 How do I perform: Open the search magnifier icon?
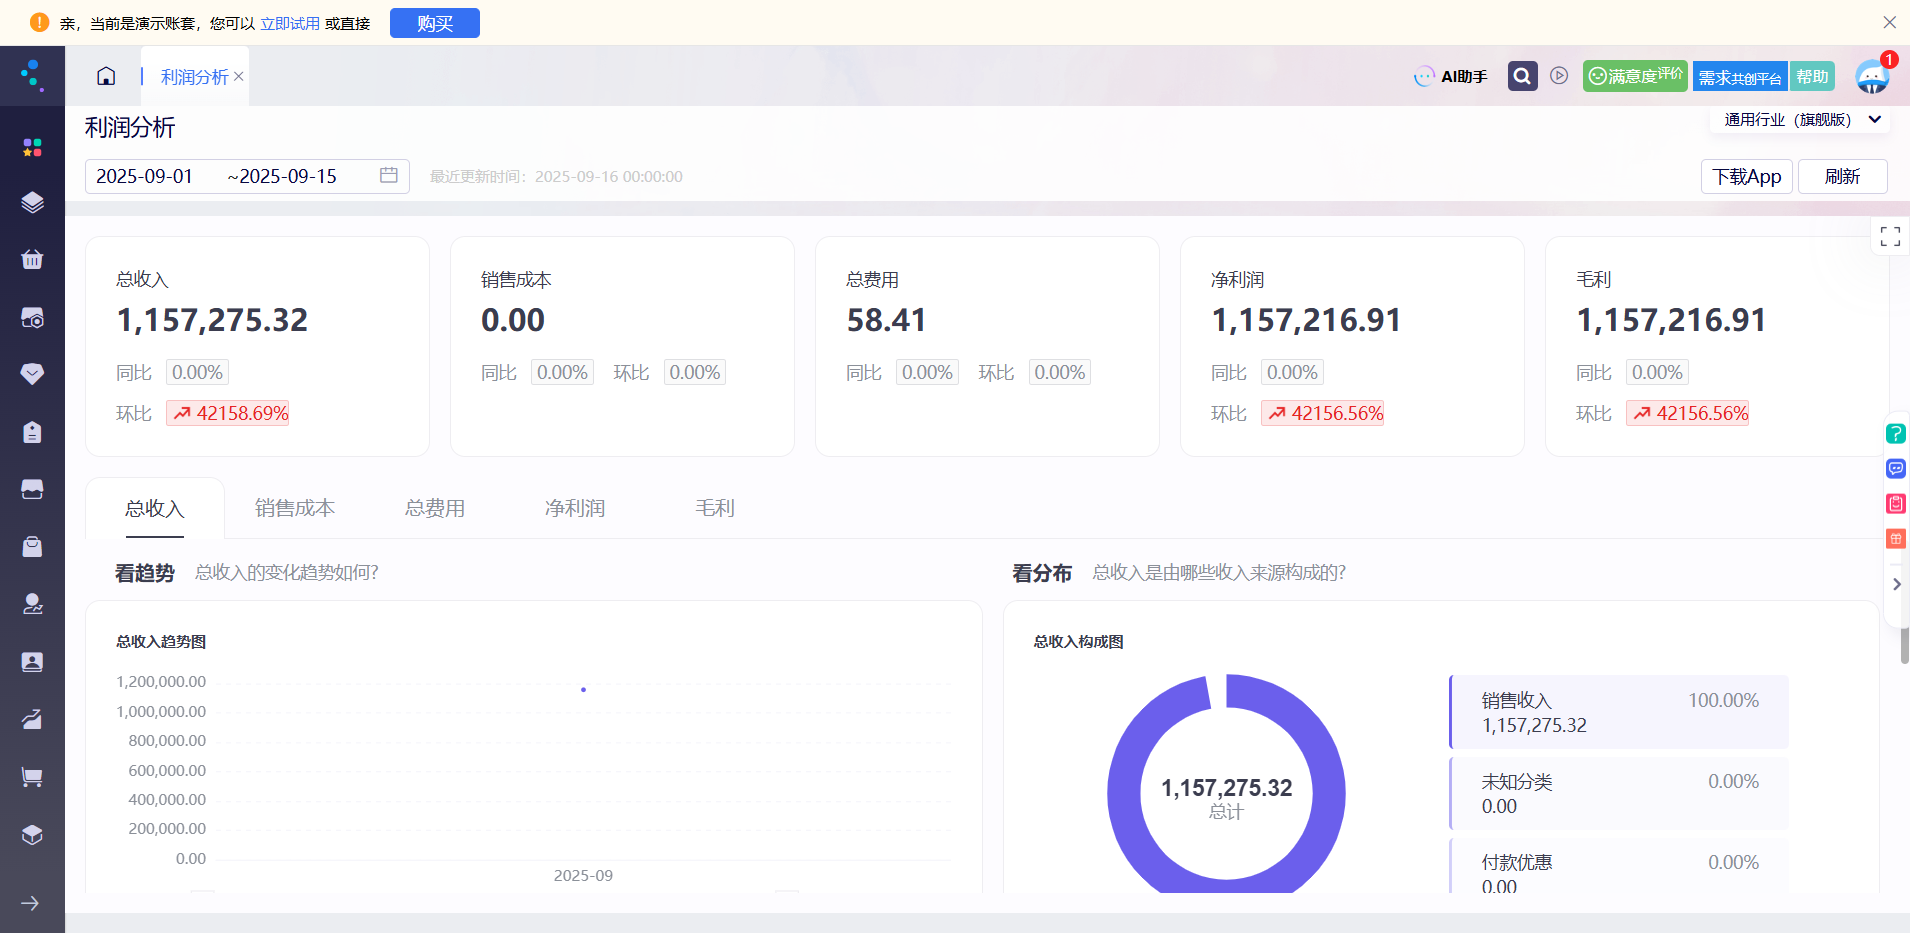click(x=1522, y=76)
